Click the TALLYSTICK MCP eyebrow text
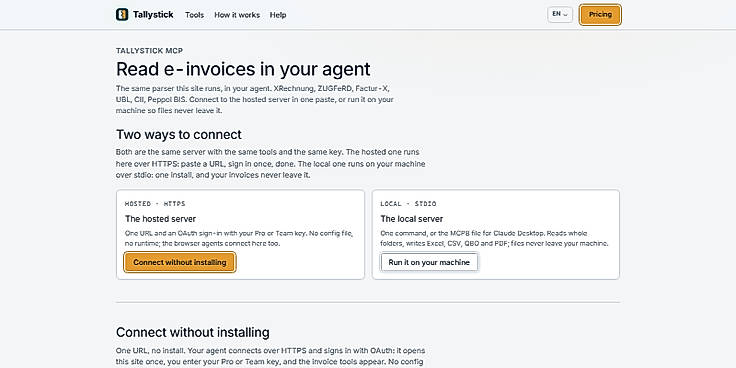 (x=149, y=51)
